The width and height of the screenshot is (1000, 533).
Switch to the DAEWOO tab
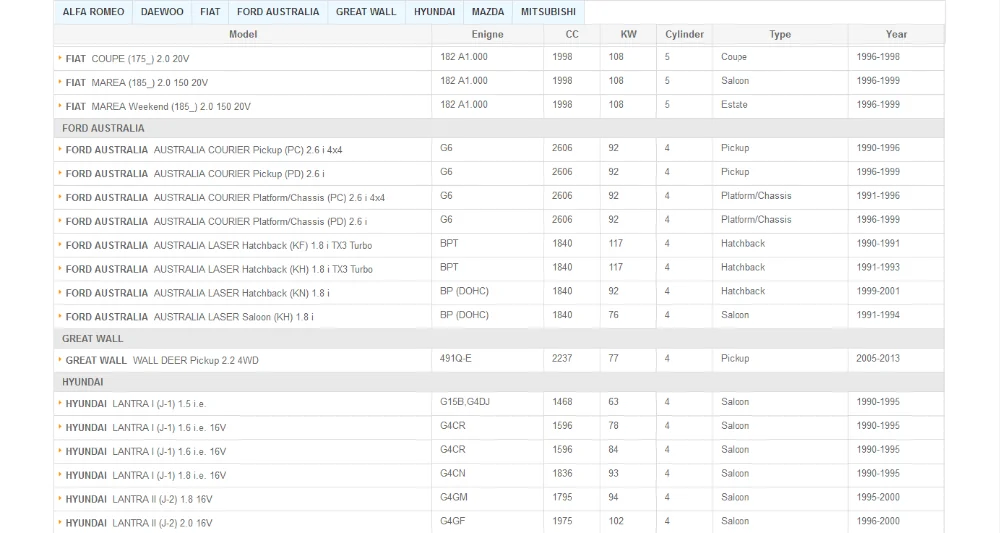[x=162, y=12]
